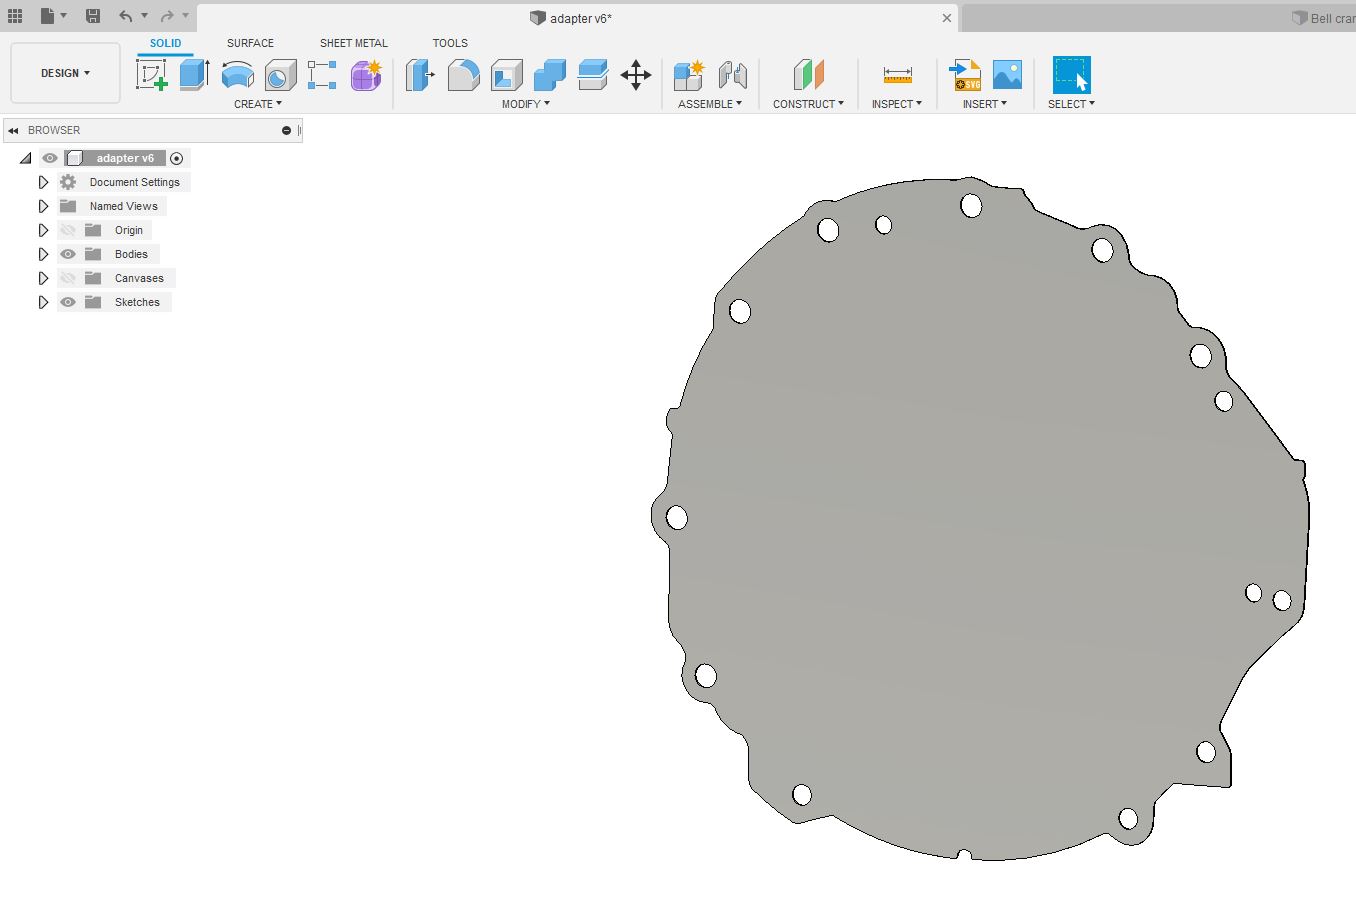Activate the Move/Copy tool
This screenshot has width=1356, height=898.
[636, 75]
